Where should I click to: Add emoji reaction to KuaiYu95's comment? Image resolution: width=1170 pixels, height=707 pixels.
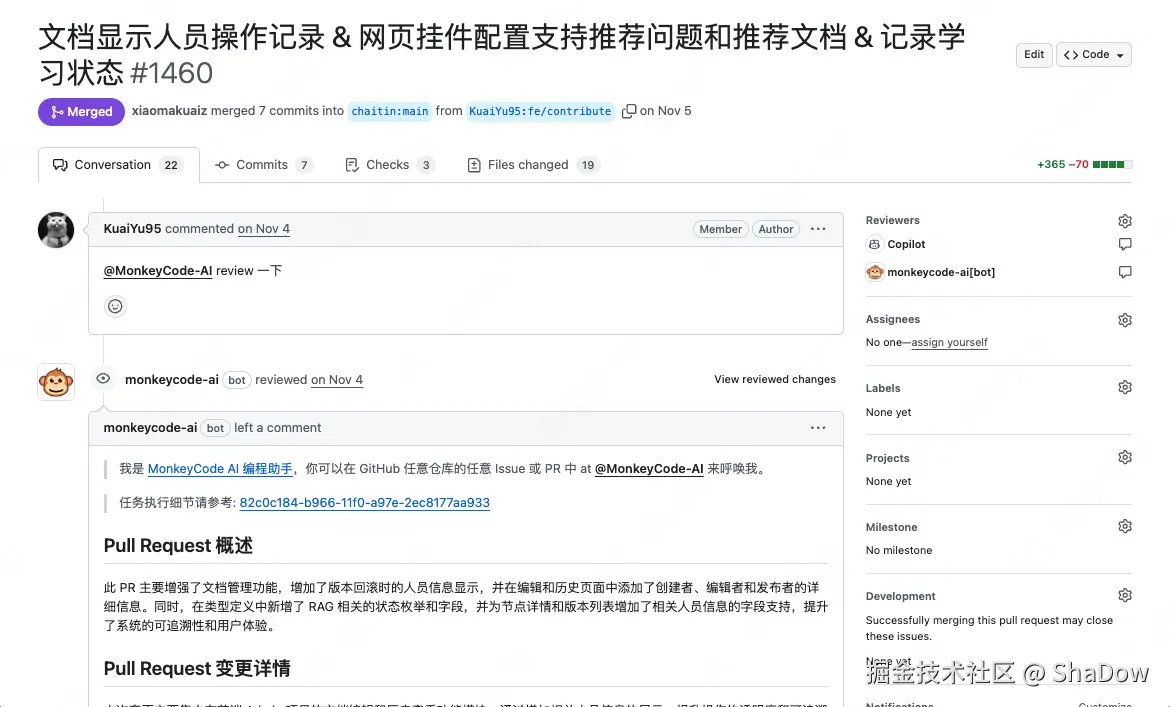115,306
